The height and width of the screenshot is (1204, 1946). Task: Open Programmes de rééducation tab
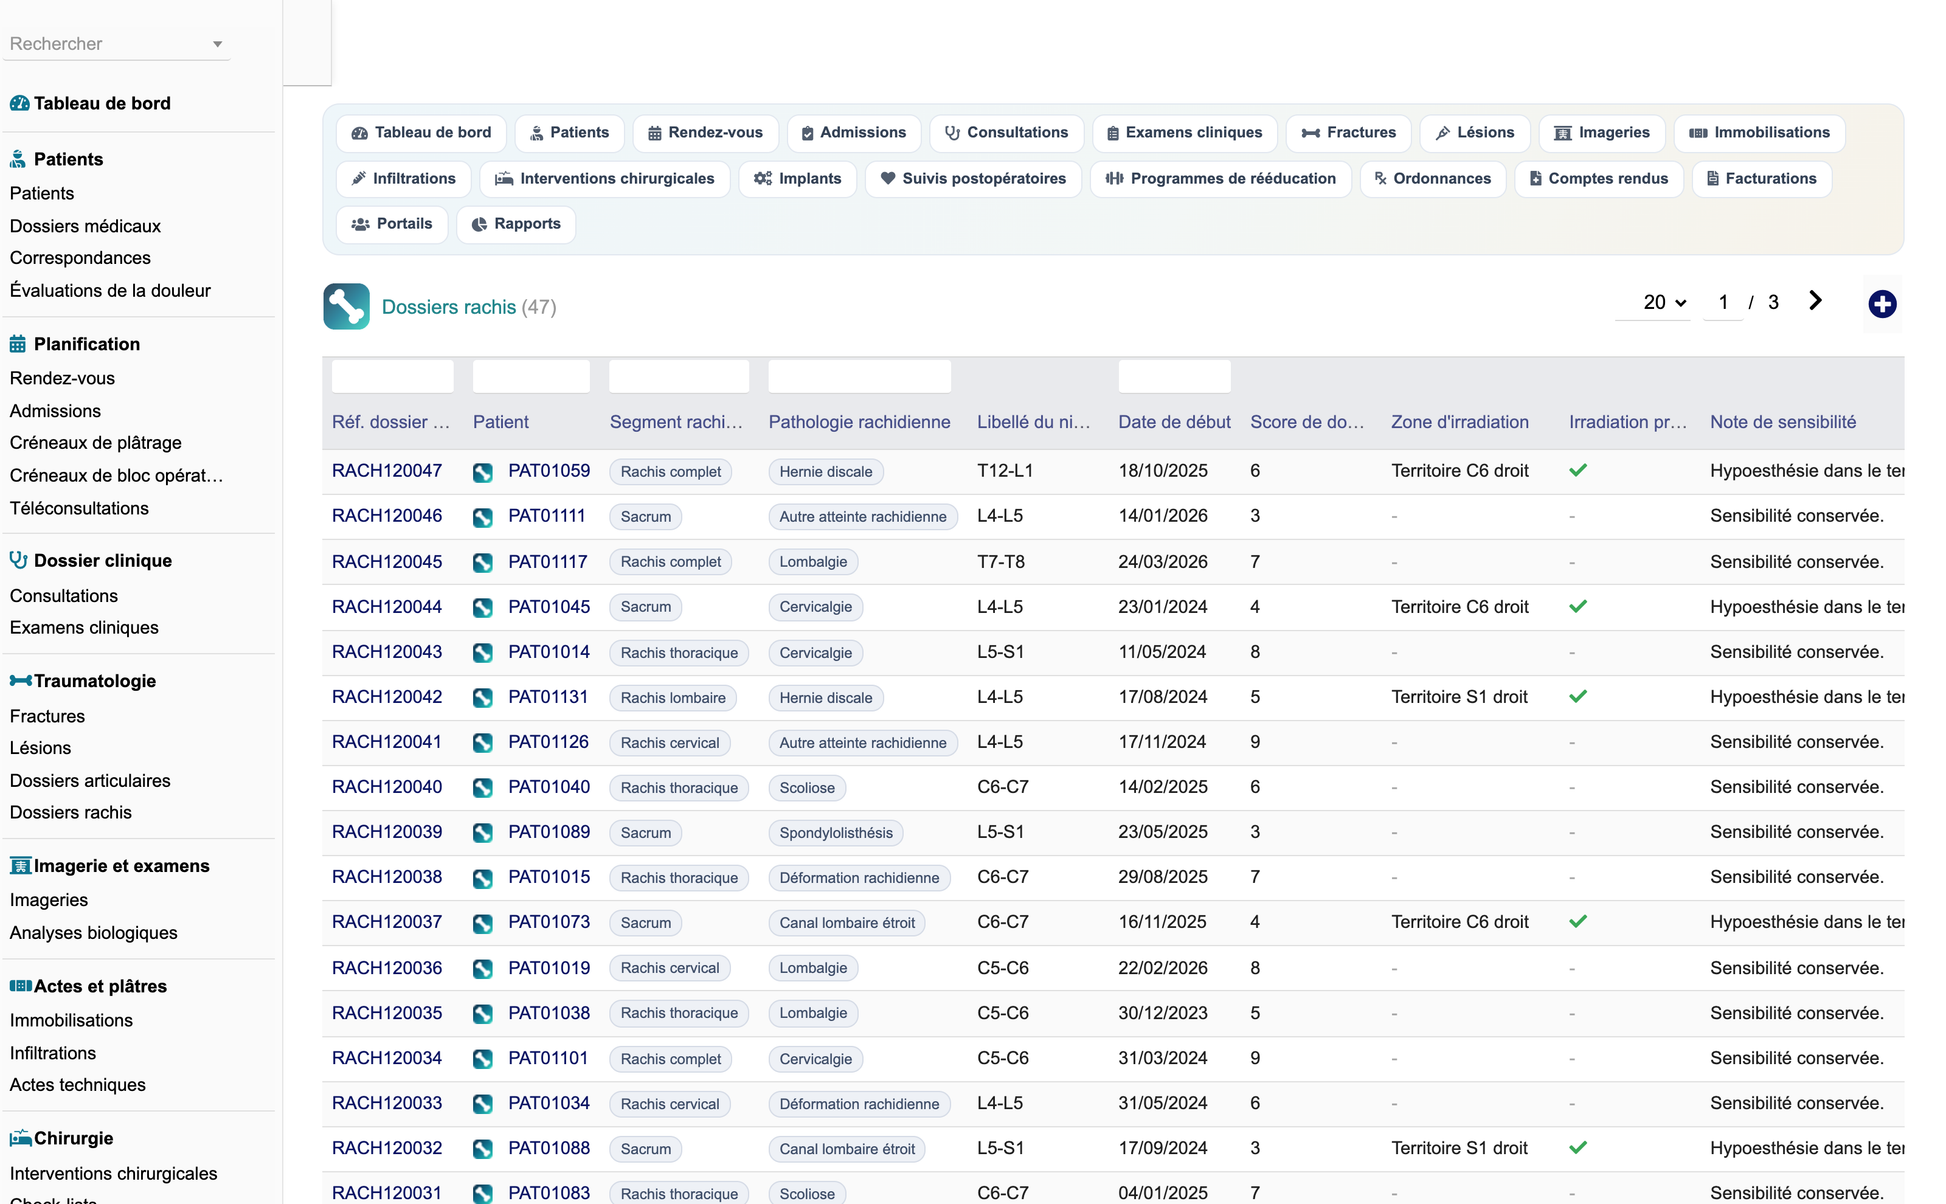coord(1220,179)
